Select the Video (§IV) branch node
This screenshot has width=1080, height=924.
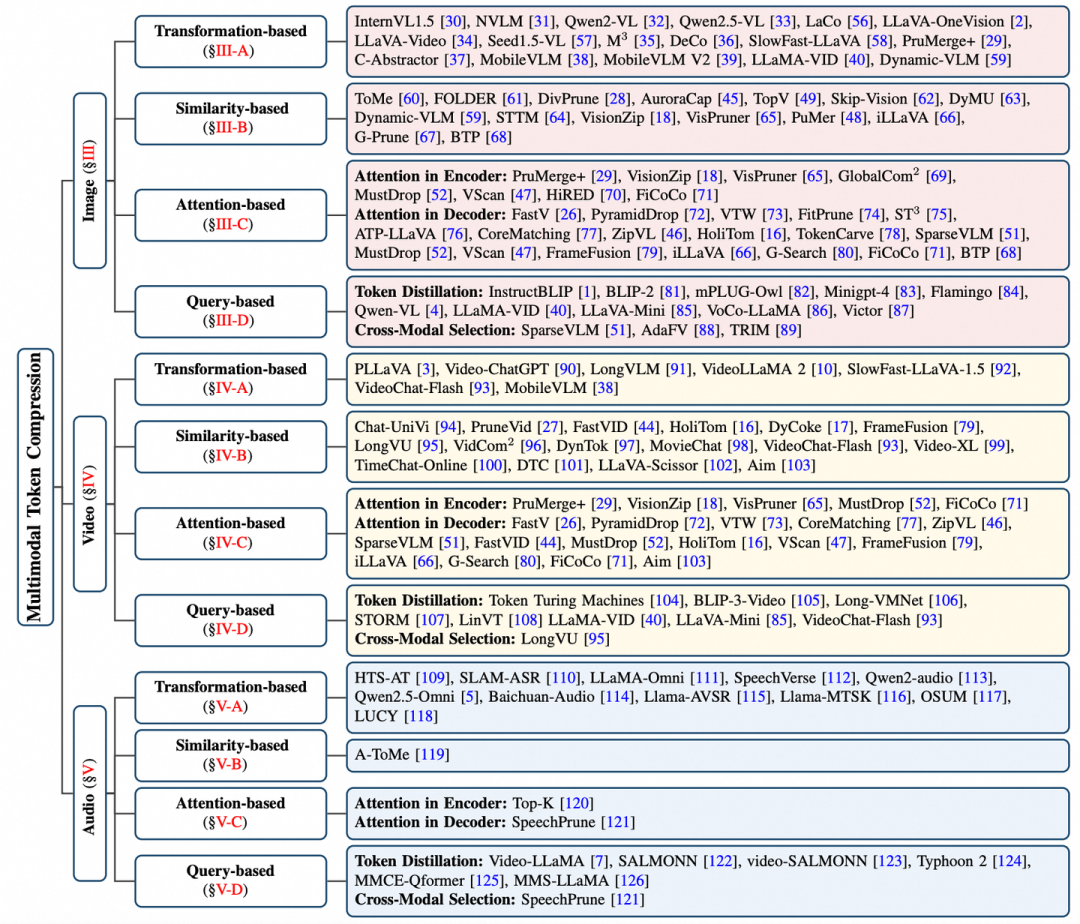90,504
